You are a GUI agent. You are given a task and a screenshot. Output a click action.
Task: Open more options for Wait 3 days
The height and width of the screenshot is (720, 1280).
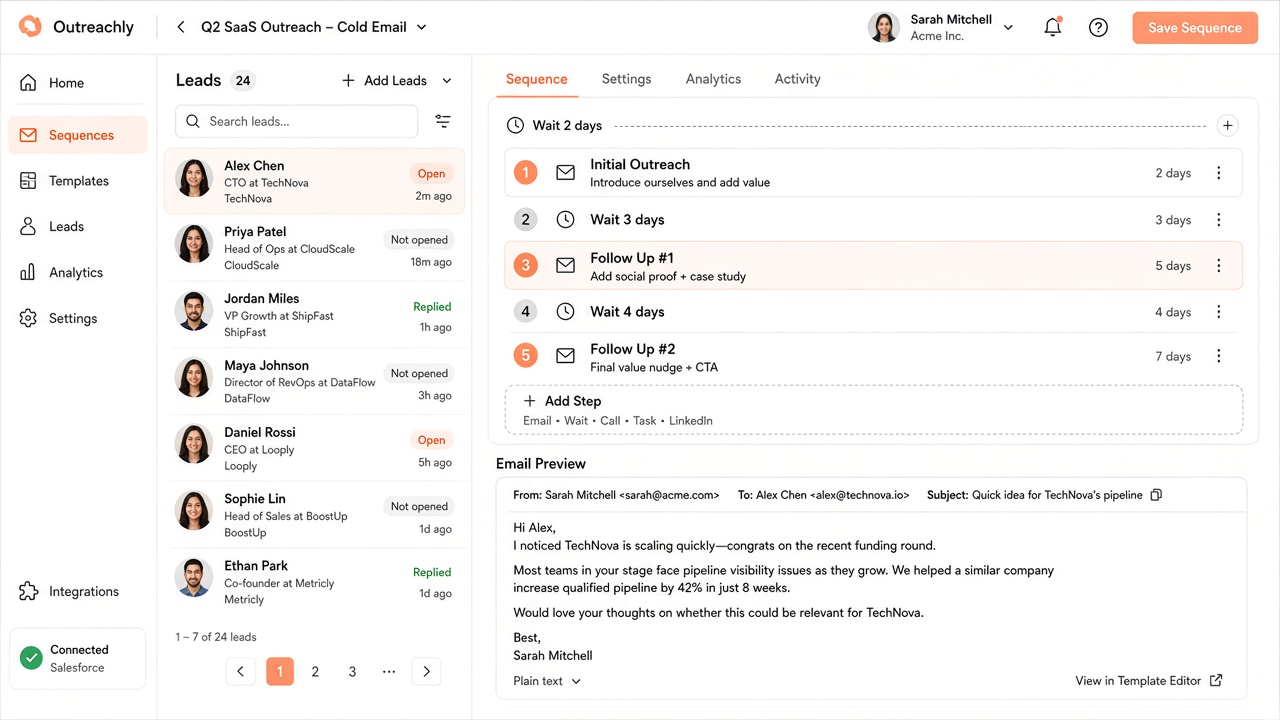click(1218, 220)
